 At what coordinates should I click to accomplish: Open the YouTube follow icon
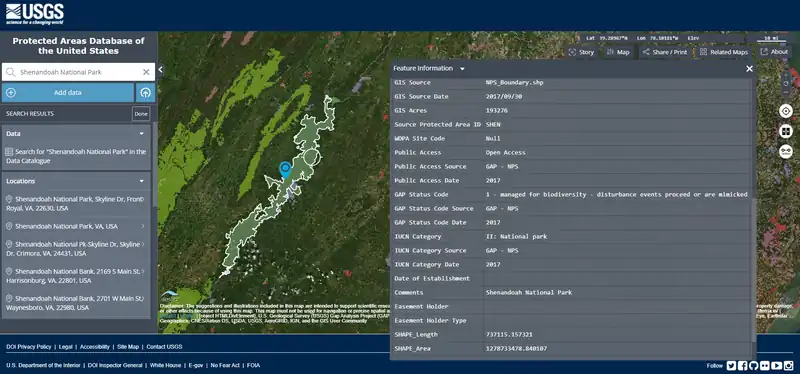[777, 365]
